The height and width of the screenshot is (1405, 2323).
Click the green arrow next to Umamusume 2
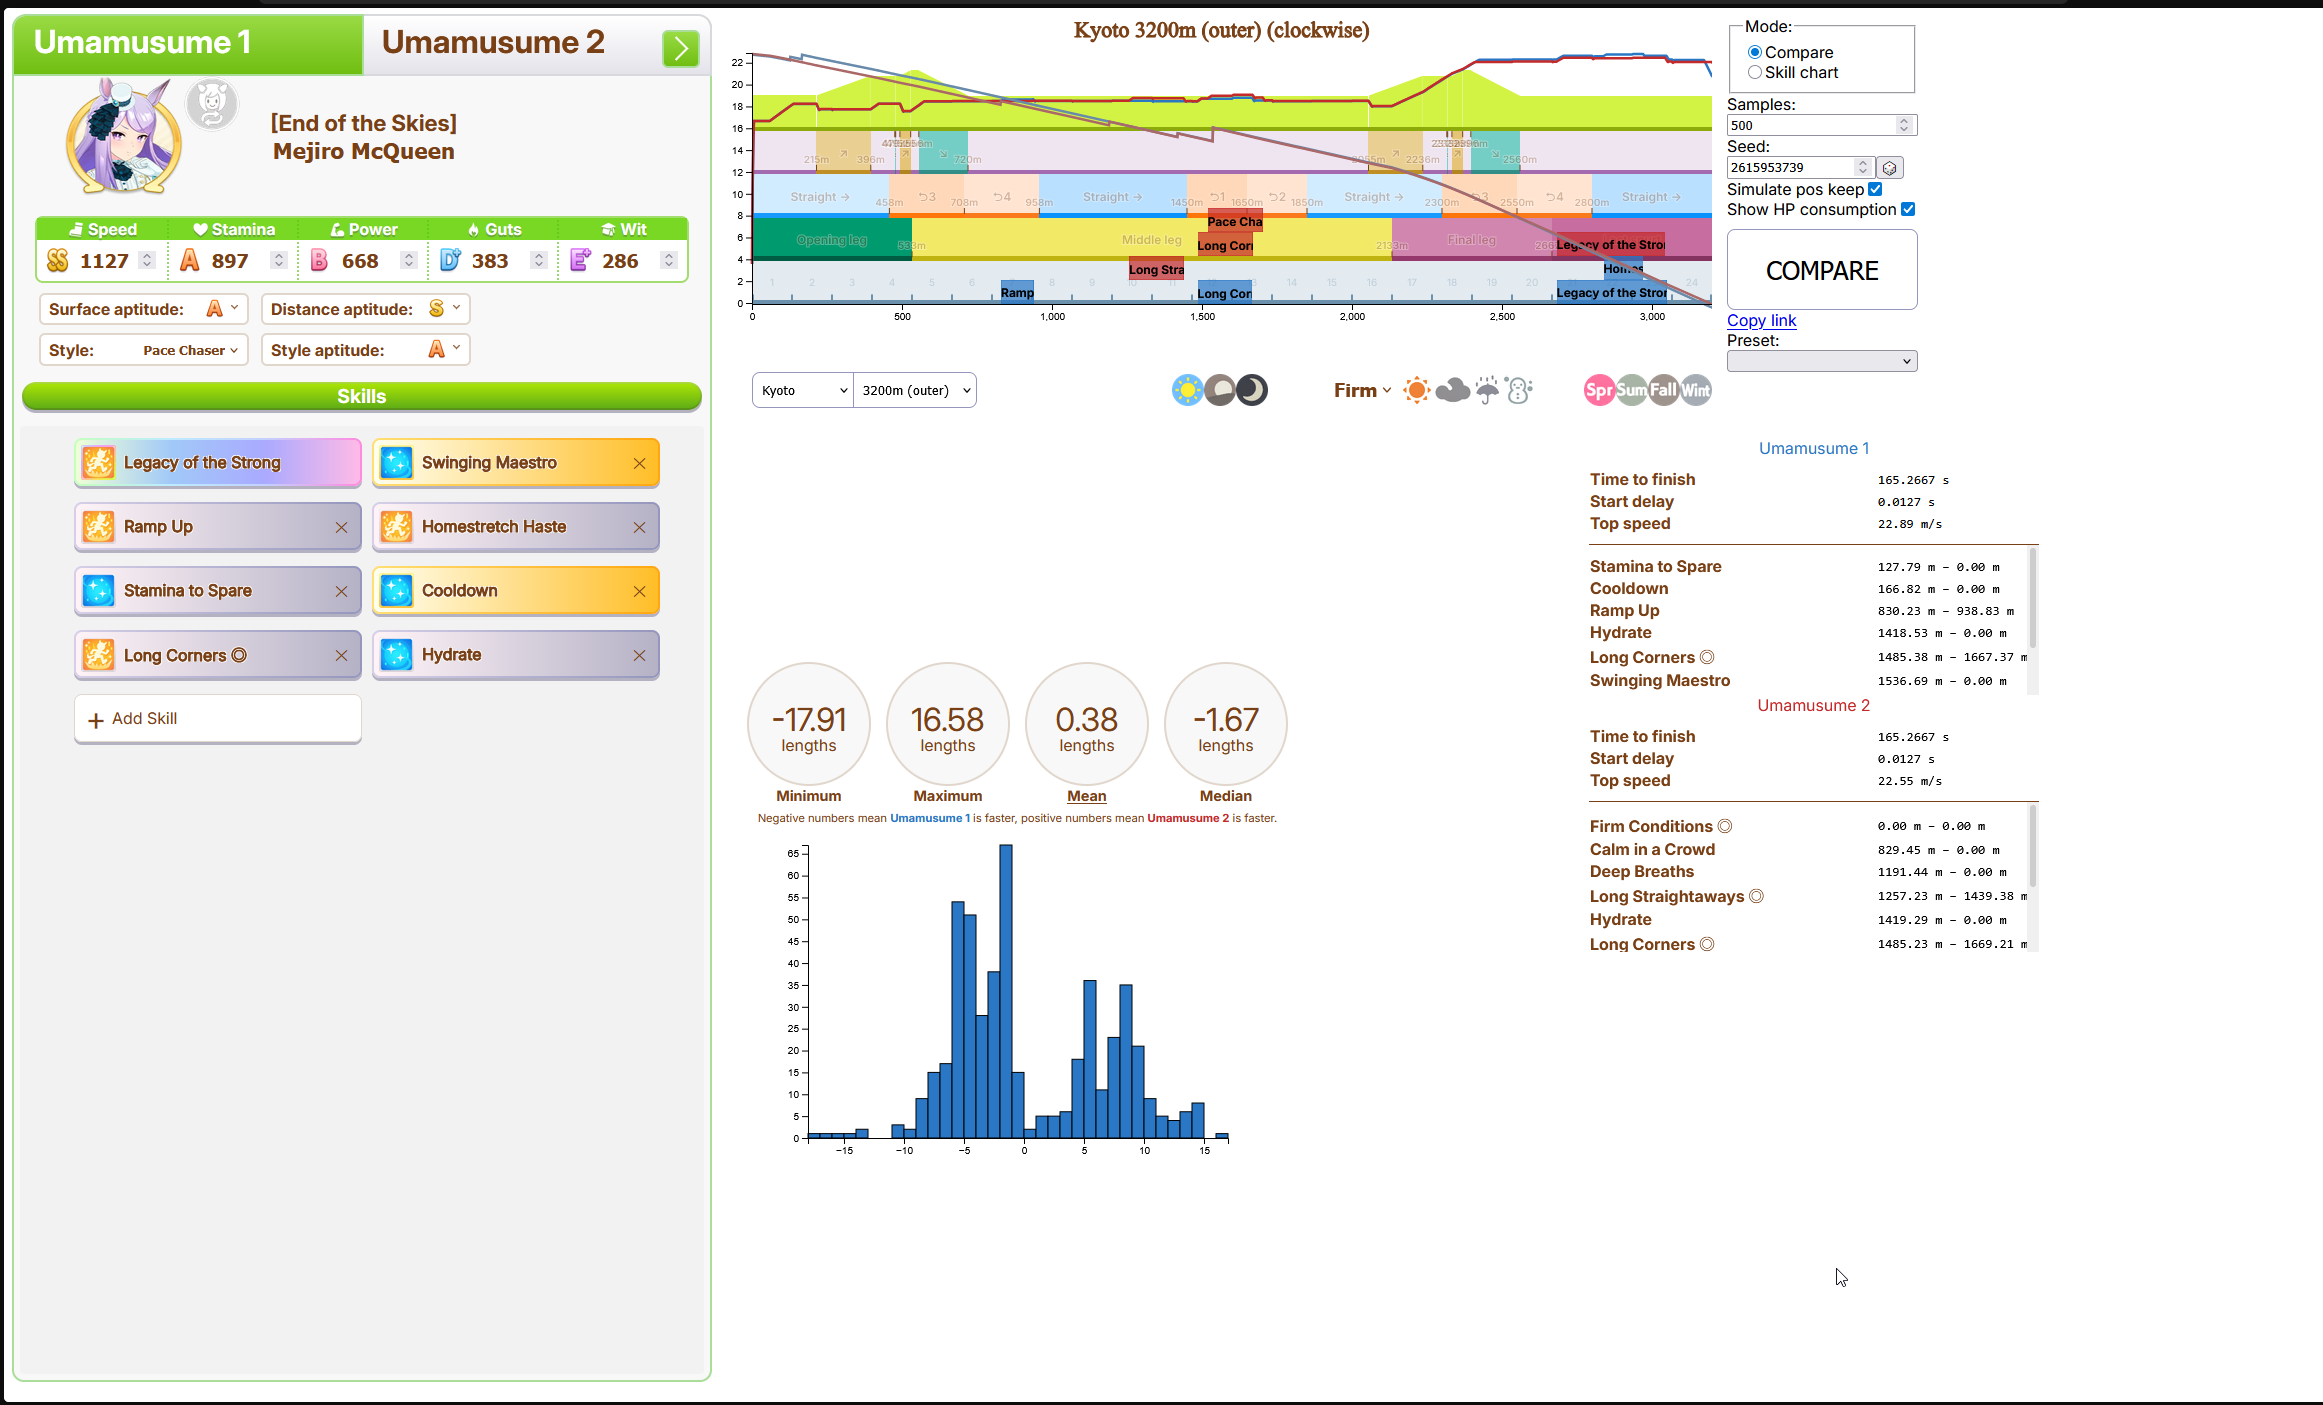[x=680, y=48]
